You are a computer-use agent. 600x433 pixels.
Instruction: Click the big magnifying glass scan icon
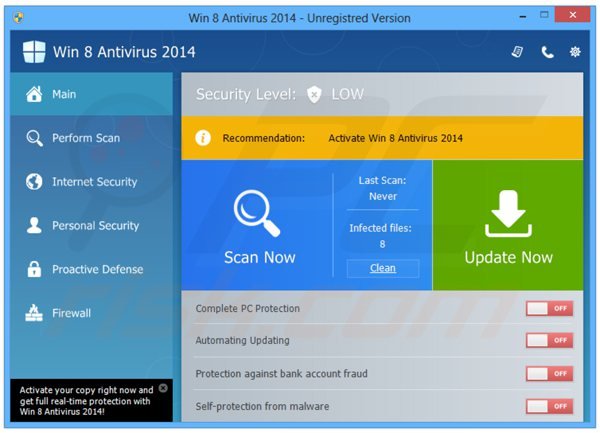point(257,213)
